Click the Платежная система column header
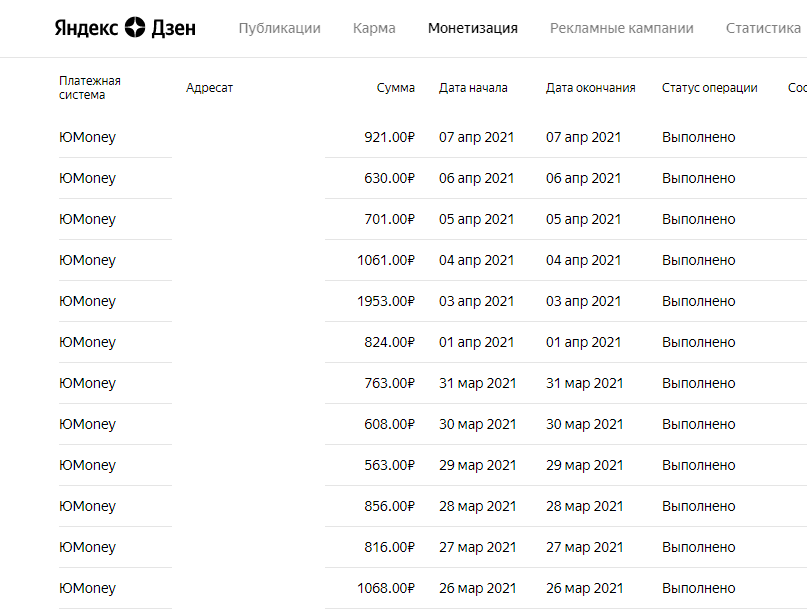This screenshot has height=611, width=807. click(x=90, y=88)
